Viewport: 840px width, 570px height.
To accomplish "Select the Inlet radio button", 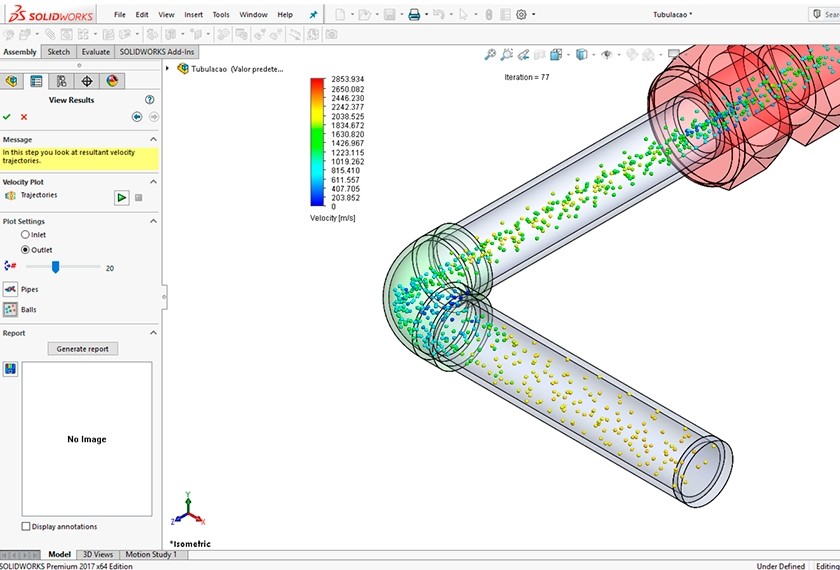I will [25, 235].
